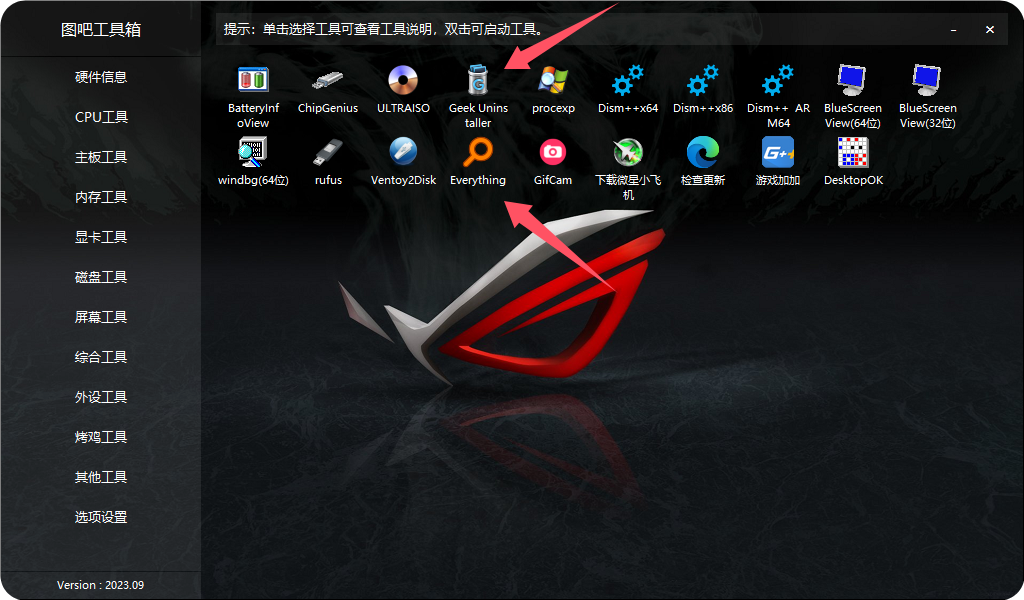The image size is (1024, 600).
Task: Click the Ventoy2Disk icon
Action: (403, 152)
